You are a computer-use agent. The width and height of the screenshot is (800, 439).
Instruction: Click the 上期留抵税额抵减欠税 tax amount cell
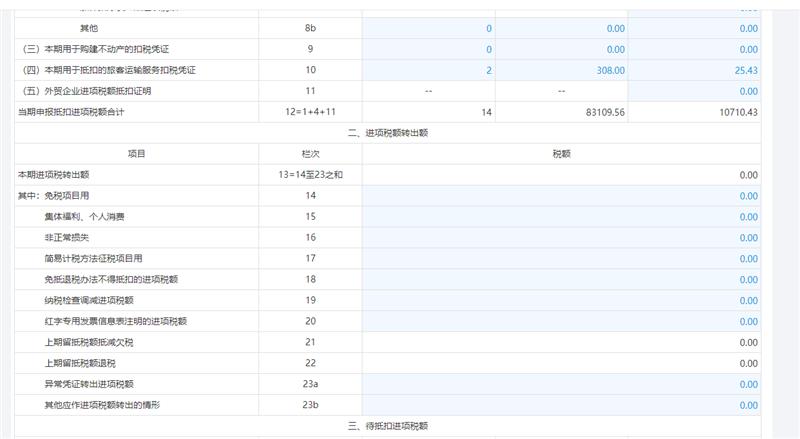[x=560, y=343]
